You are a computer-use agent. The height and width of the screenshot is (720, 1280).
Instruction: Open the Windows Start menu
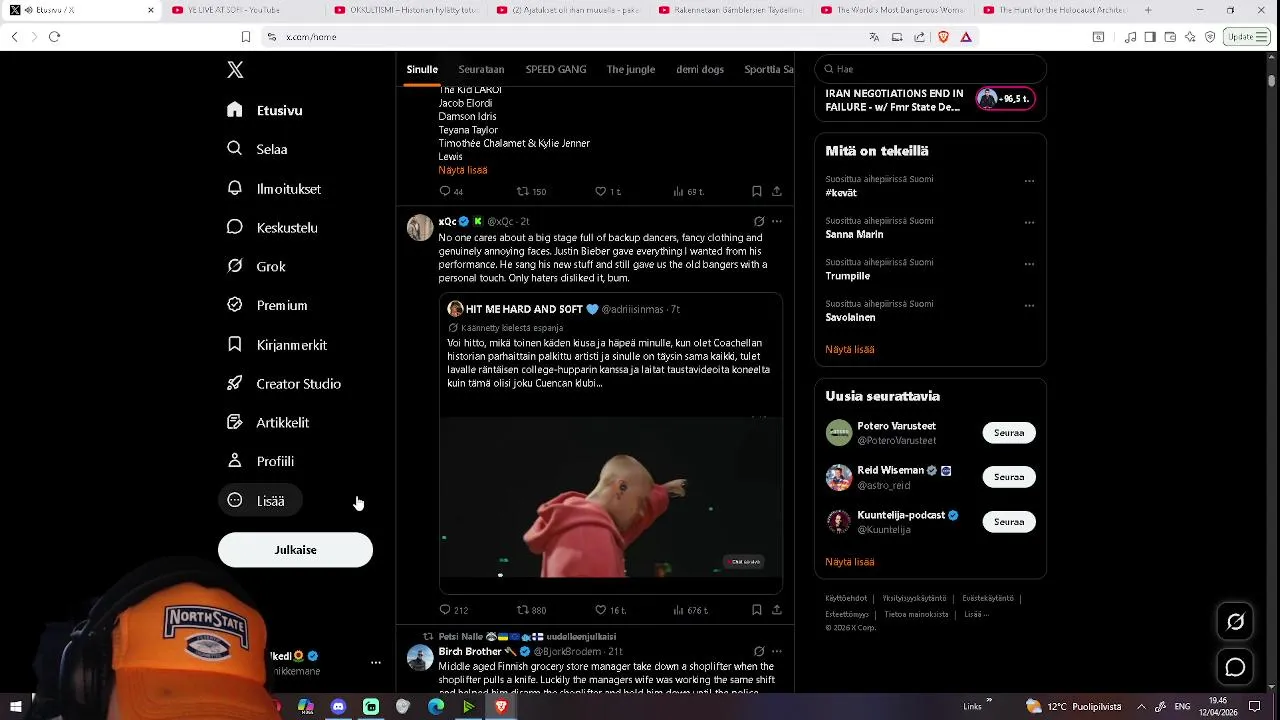(x=15, y=707)
